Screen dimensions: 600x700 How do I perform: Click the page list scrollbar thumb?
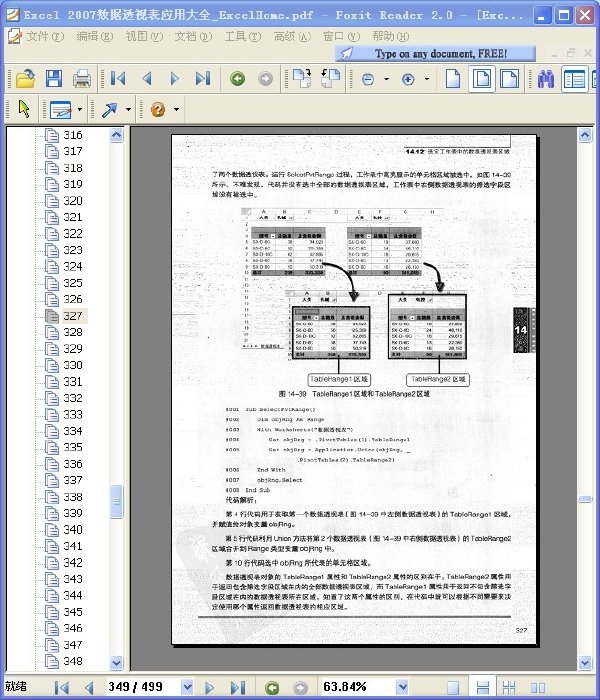click(x=116, y=501)
